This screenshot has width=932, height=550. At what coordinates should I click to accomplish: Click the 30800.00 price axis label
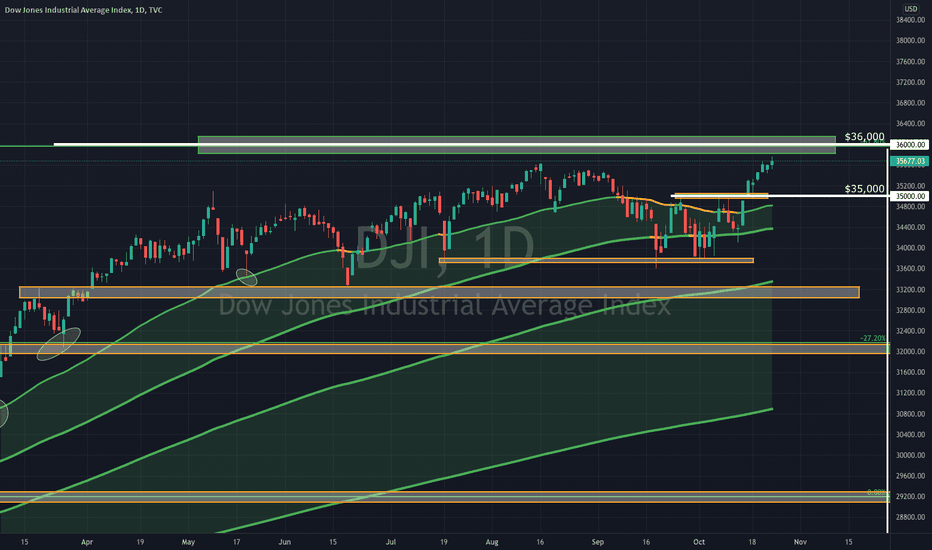tap(910, 414)
